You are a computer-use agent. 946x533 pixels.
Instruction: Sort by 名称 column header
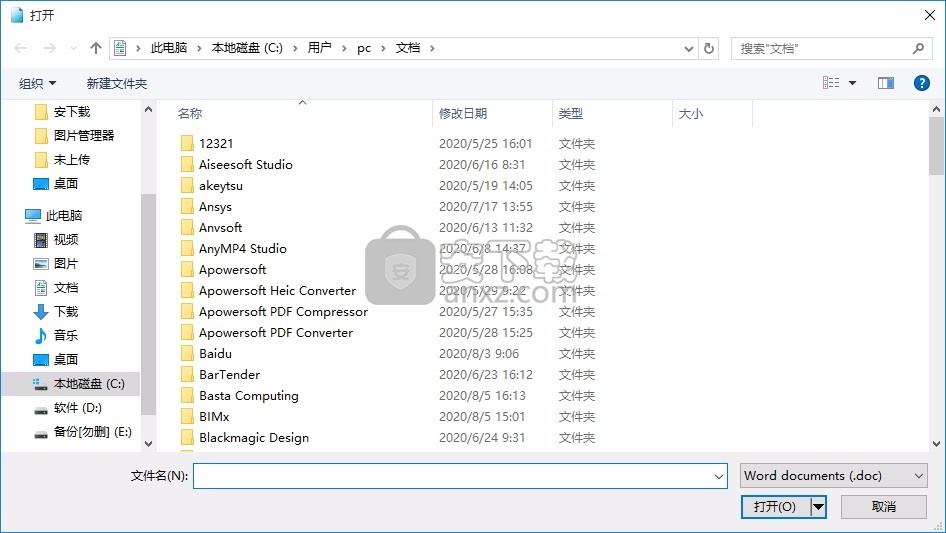(x=189, y=113)
